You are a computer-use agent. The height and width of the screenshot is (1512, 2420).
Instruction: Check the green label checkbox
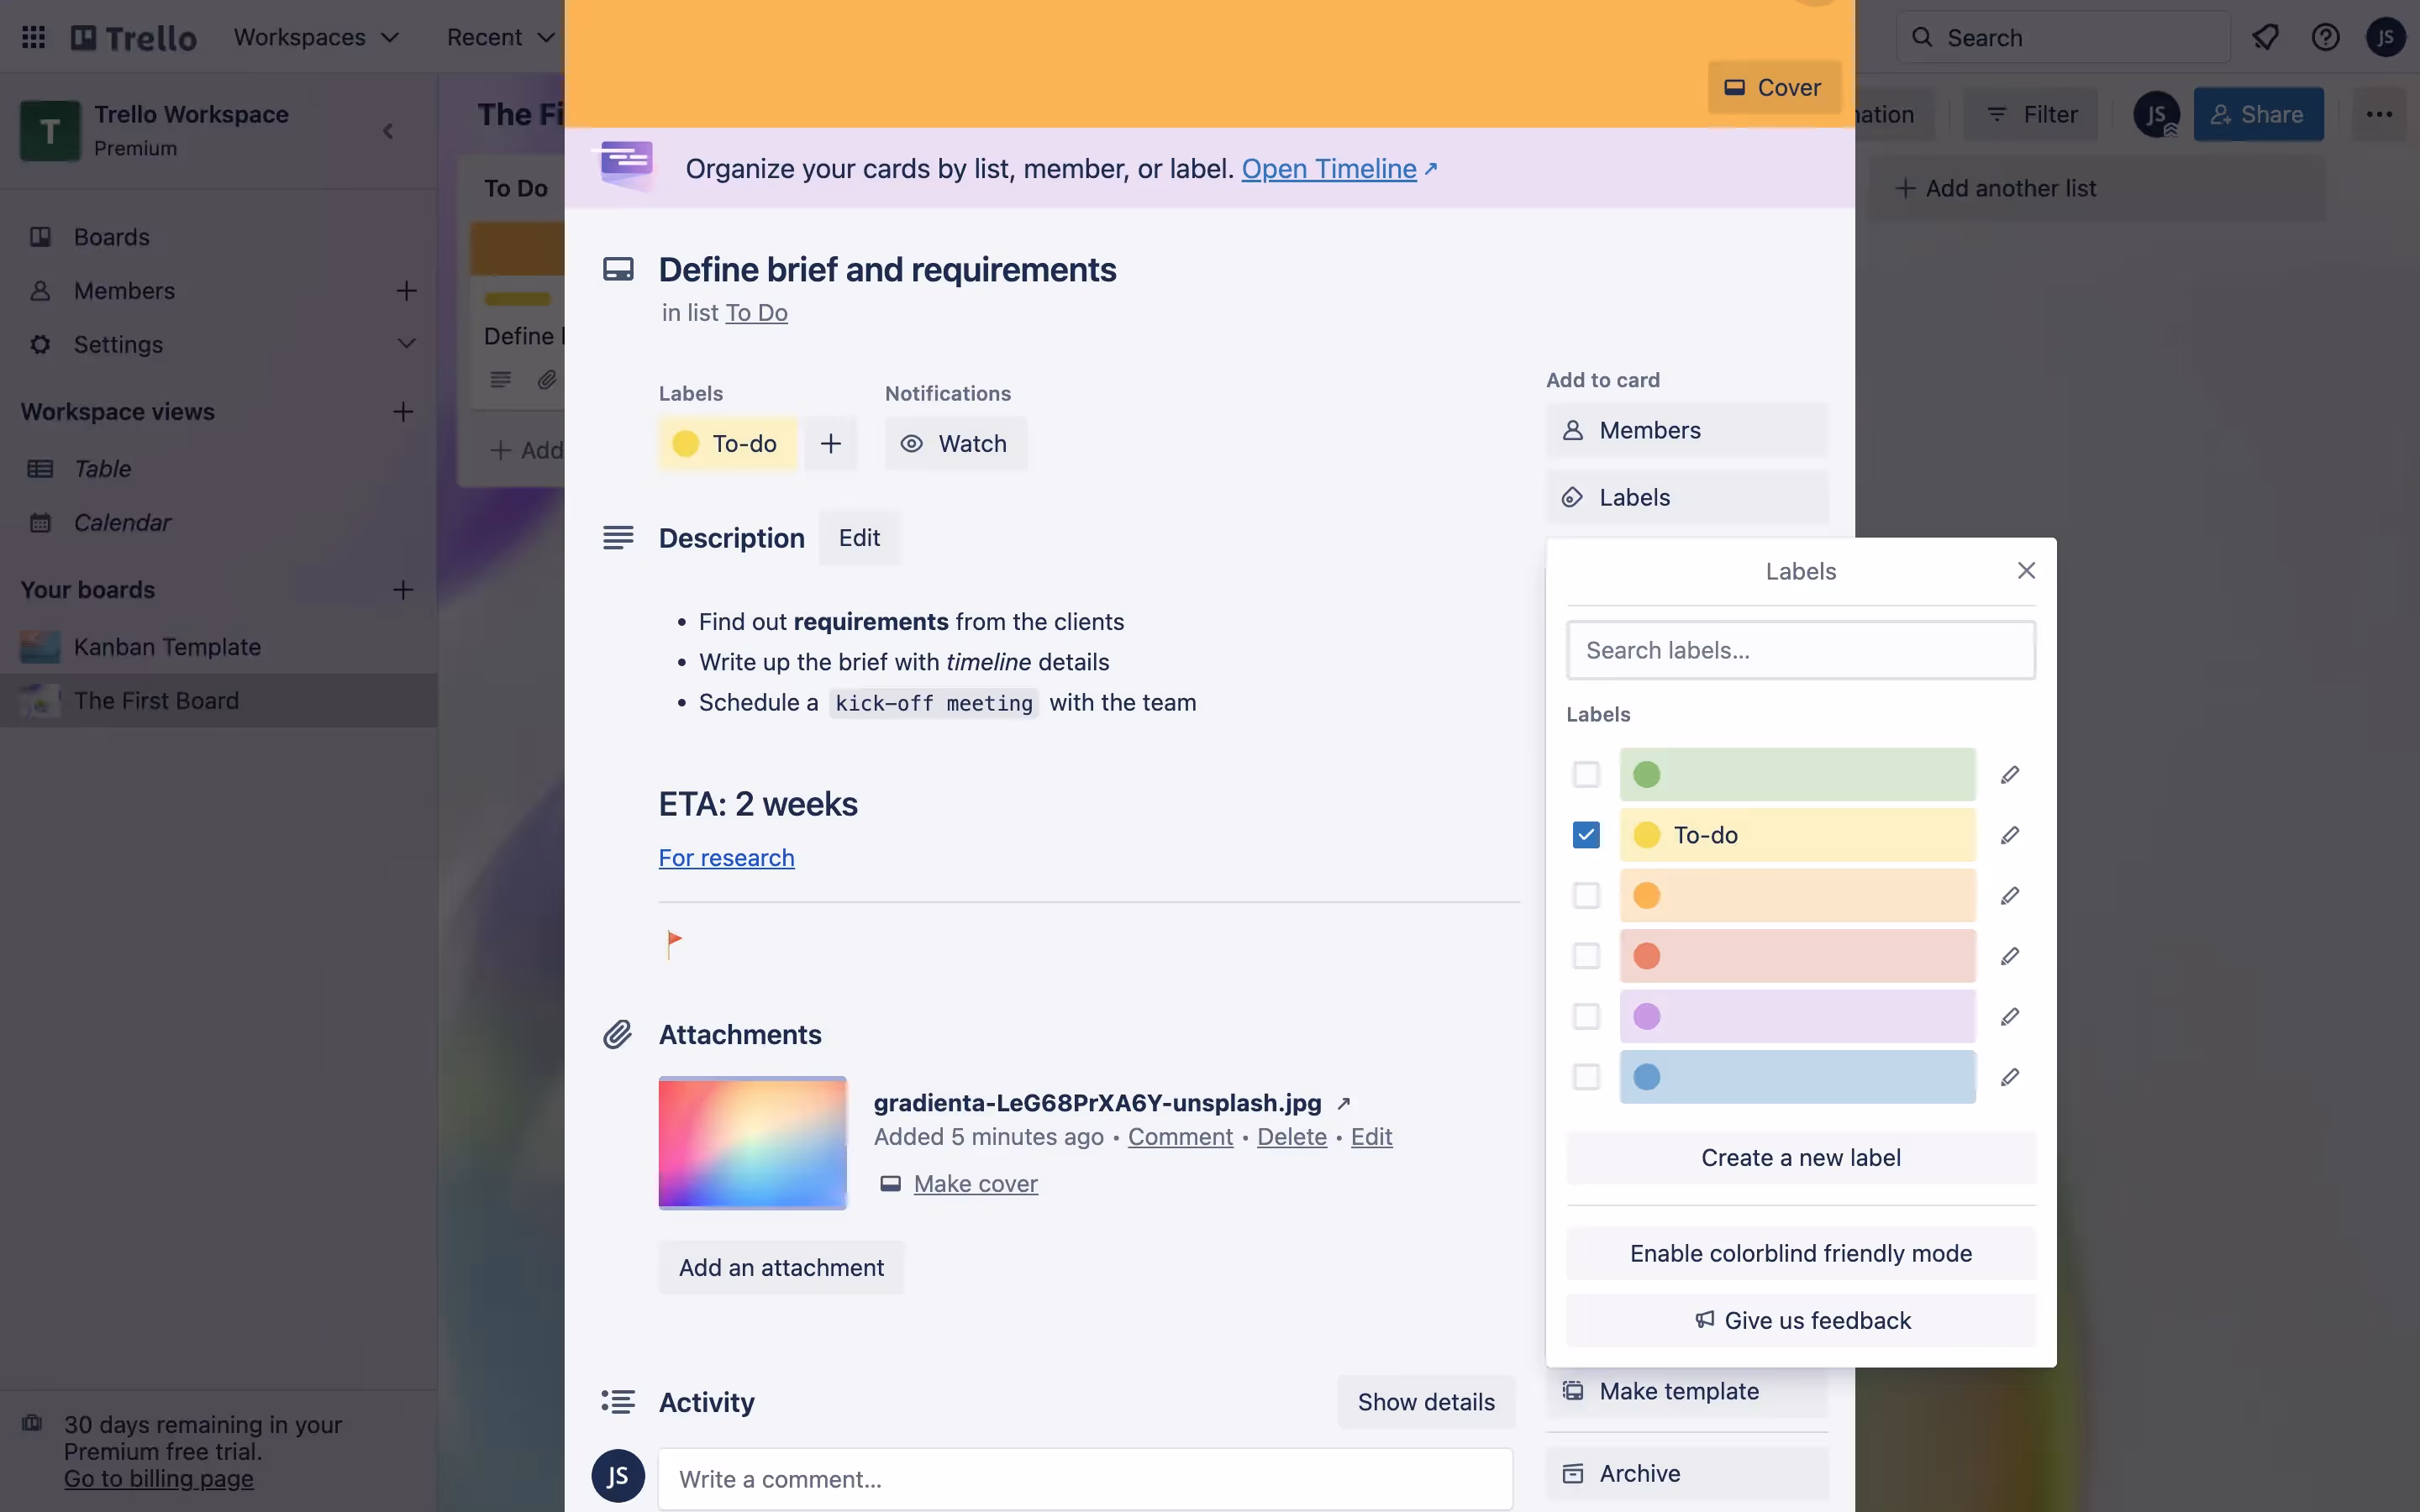coord(1586,775)
